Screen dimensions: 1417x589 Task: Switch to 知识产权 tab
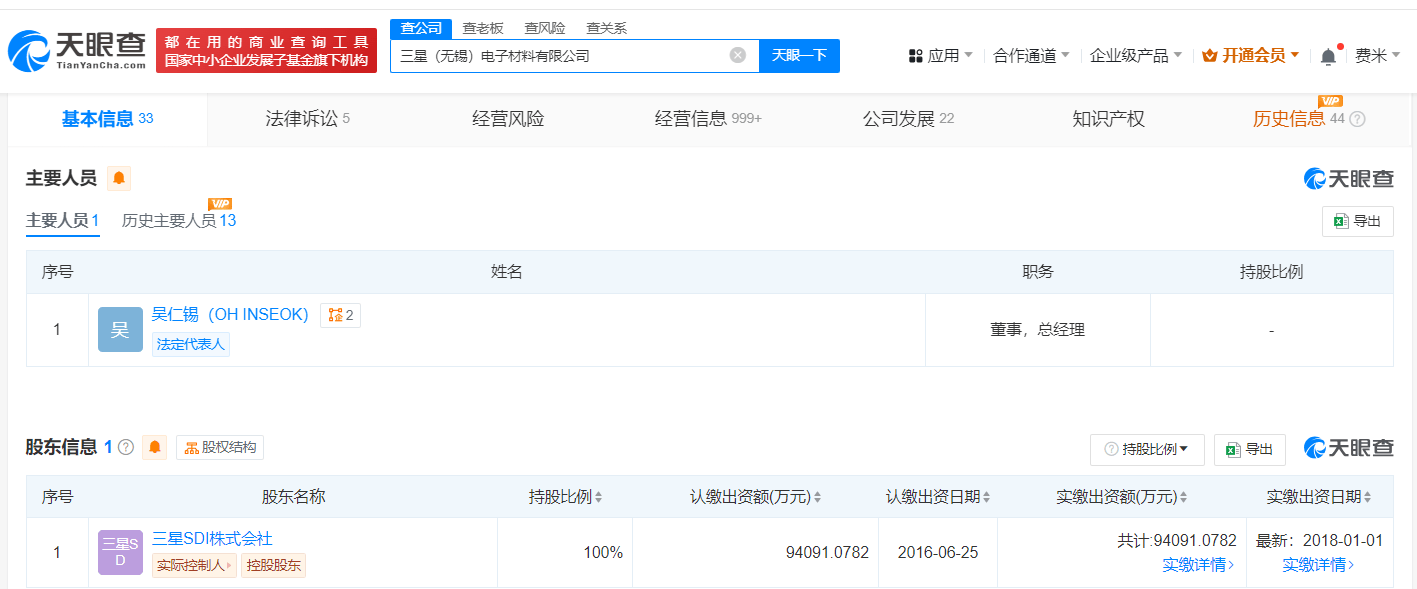[x=1108, y=119]
